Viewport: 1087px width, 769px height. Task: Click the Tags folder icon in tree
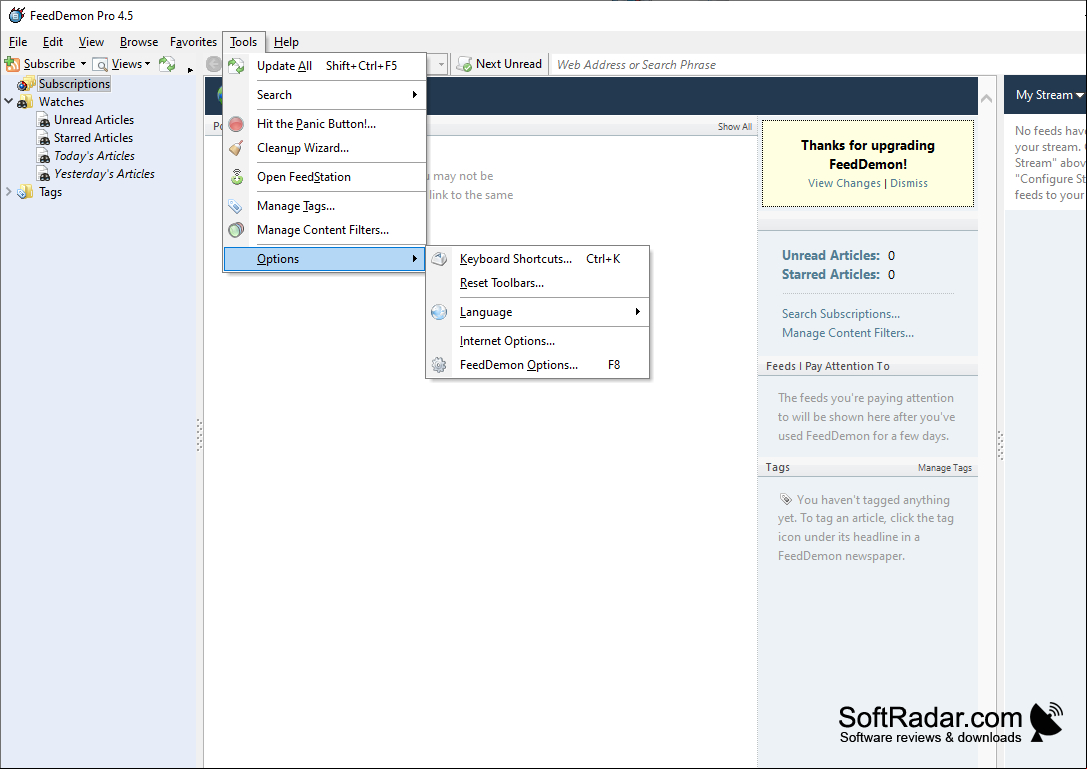point(26,192)
